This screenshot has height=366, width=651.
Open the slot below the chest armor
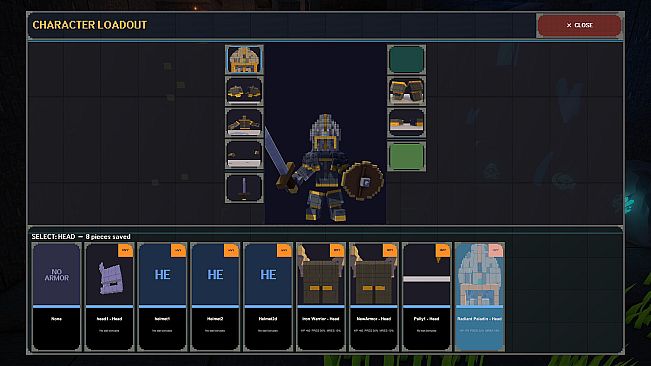point(244,154)
